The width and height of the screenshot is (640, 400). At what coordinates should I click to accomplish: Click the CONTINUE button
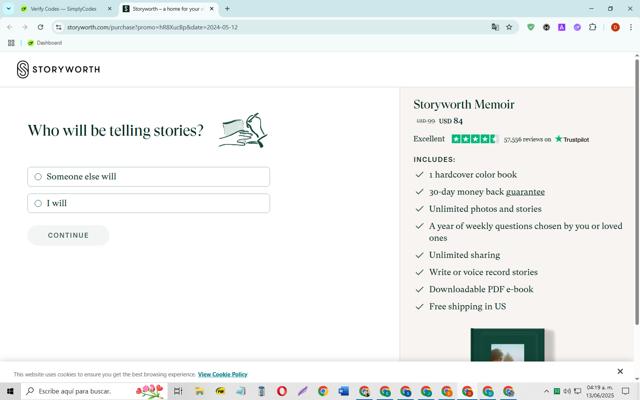click(68, 236)
